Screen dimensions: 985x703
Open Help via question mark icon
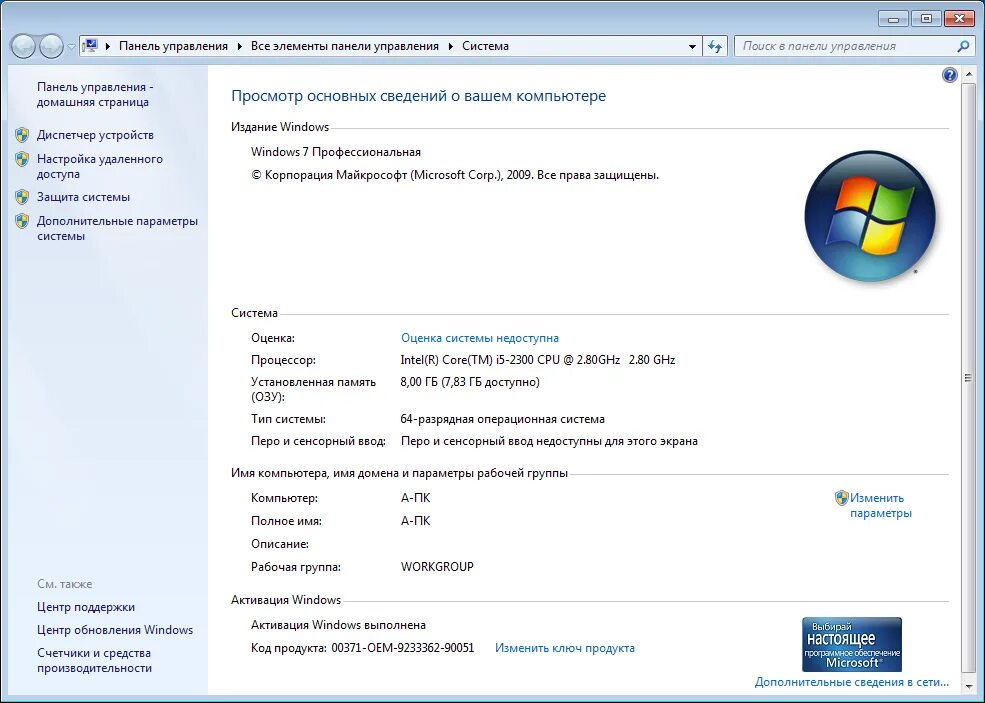pyautogui.click(x=950, y=75)
